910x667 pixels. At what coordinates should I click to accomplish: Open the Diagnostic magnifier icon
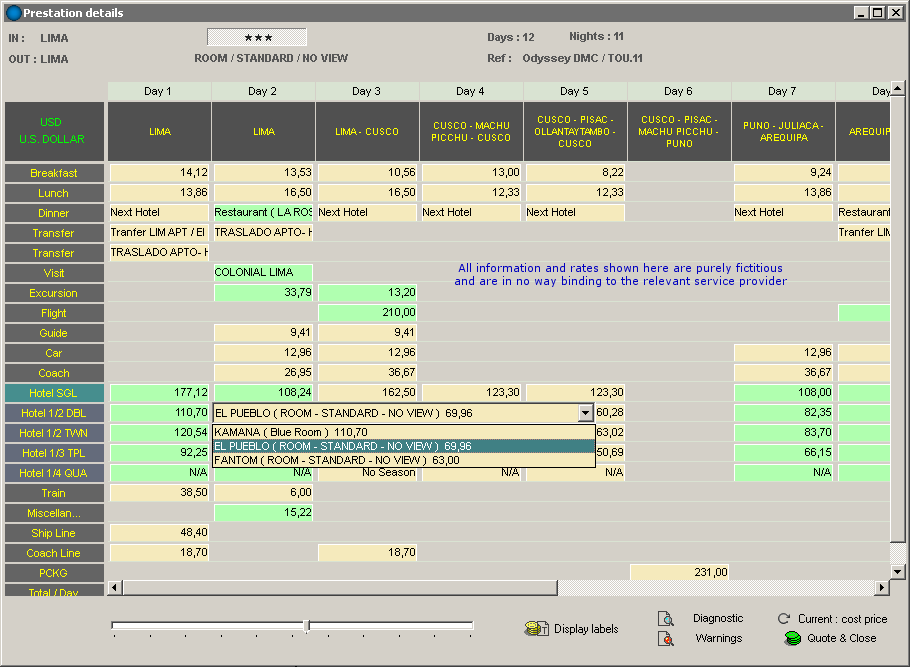[665, 619]
